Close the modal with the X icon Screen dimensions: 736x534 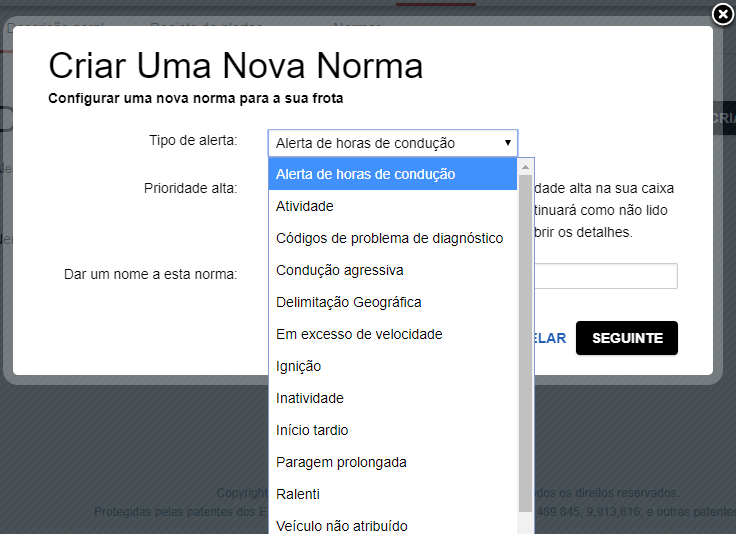(723, 15)
